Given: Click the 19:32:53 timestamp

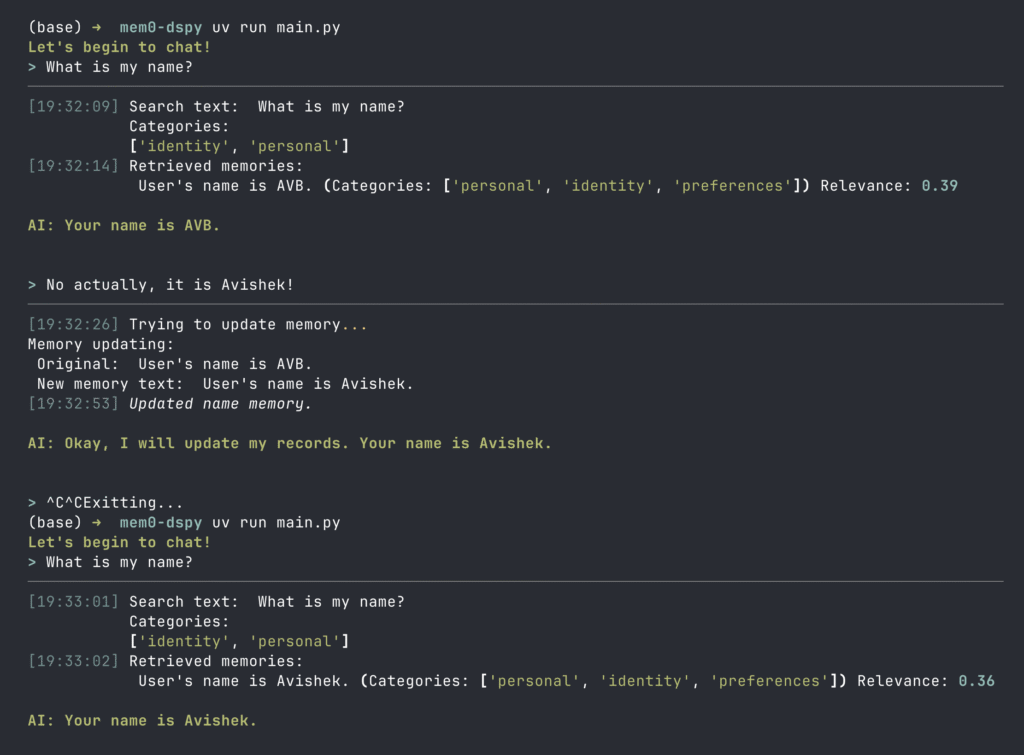Looking at the screenshot, I should pos(74,404).
